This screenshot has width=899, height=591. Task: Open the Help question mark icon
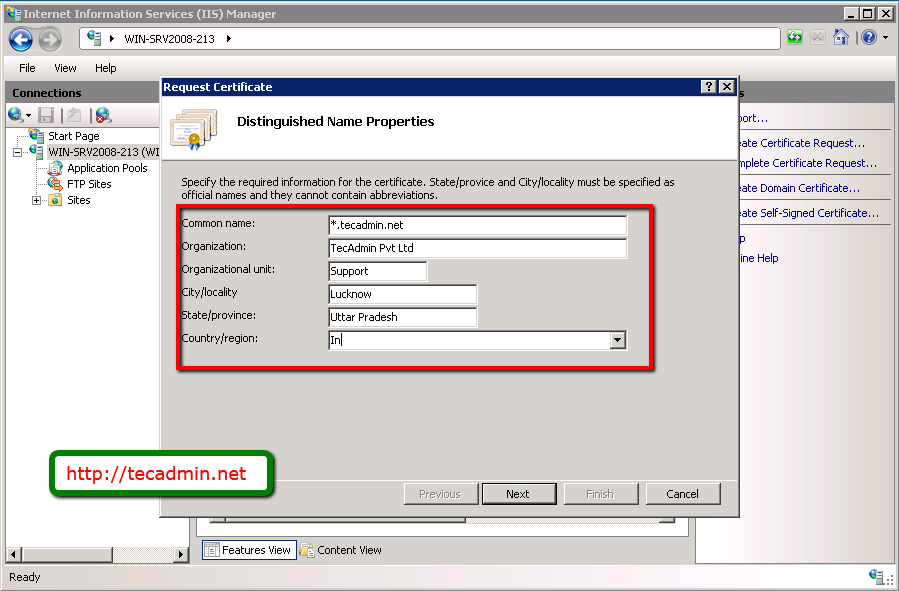869,38
